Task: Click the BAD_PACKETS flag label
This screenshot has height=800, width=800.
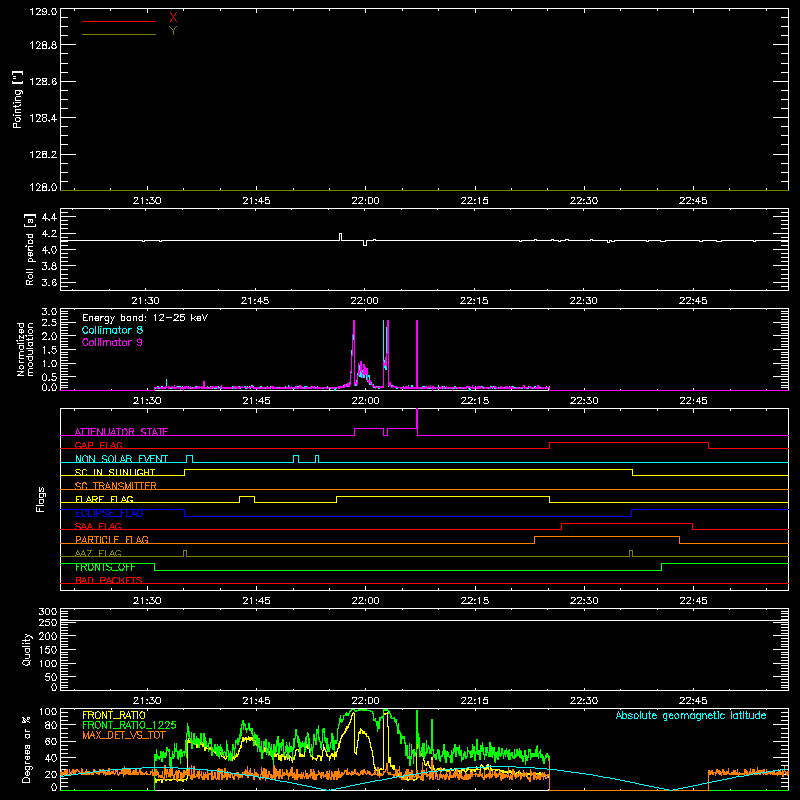Action: tap(109, 580)
